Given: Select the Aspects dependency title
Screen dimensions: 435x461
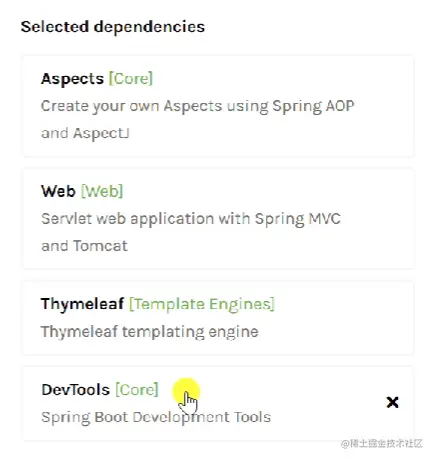Looking at the screenshot, I should tap(72, 79).
